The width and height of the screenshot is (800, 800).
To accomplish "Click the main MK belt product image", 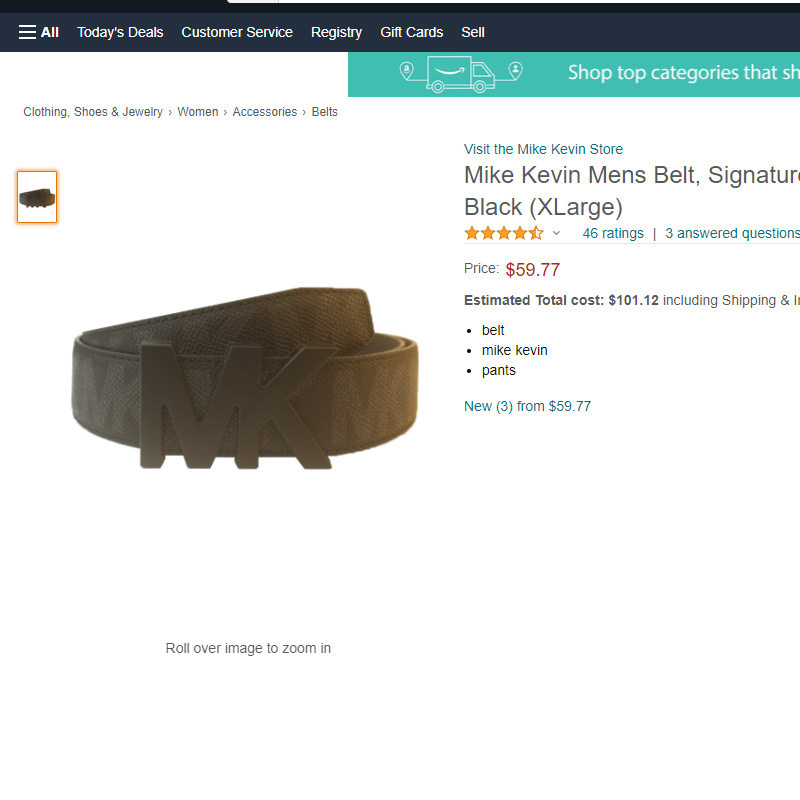I will point(246,380).
